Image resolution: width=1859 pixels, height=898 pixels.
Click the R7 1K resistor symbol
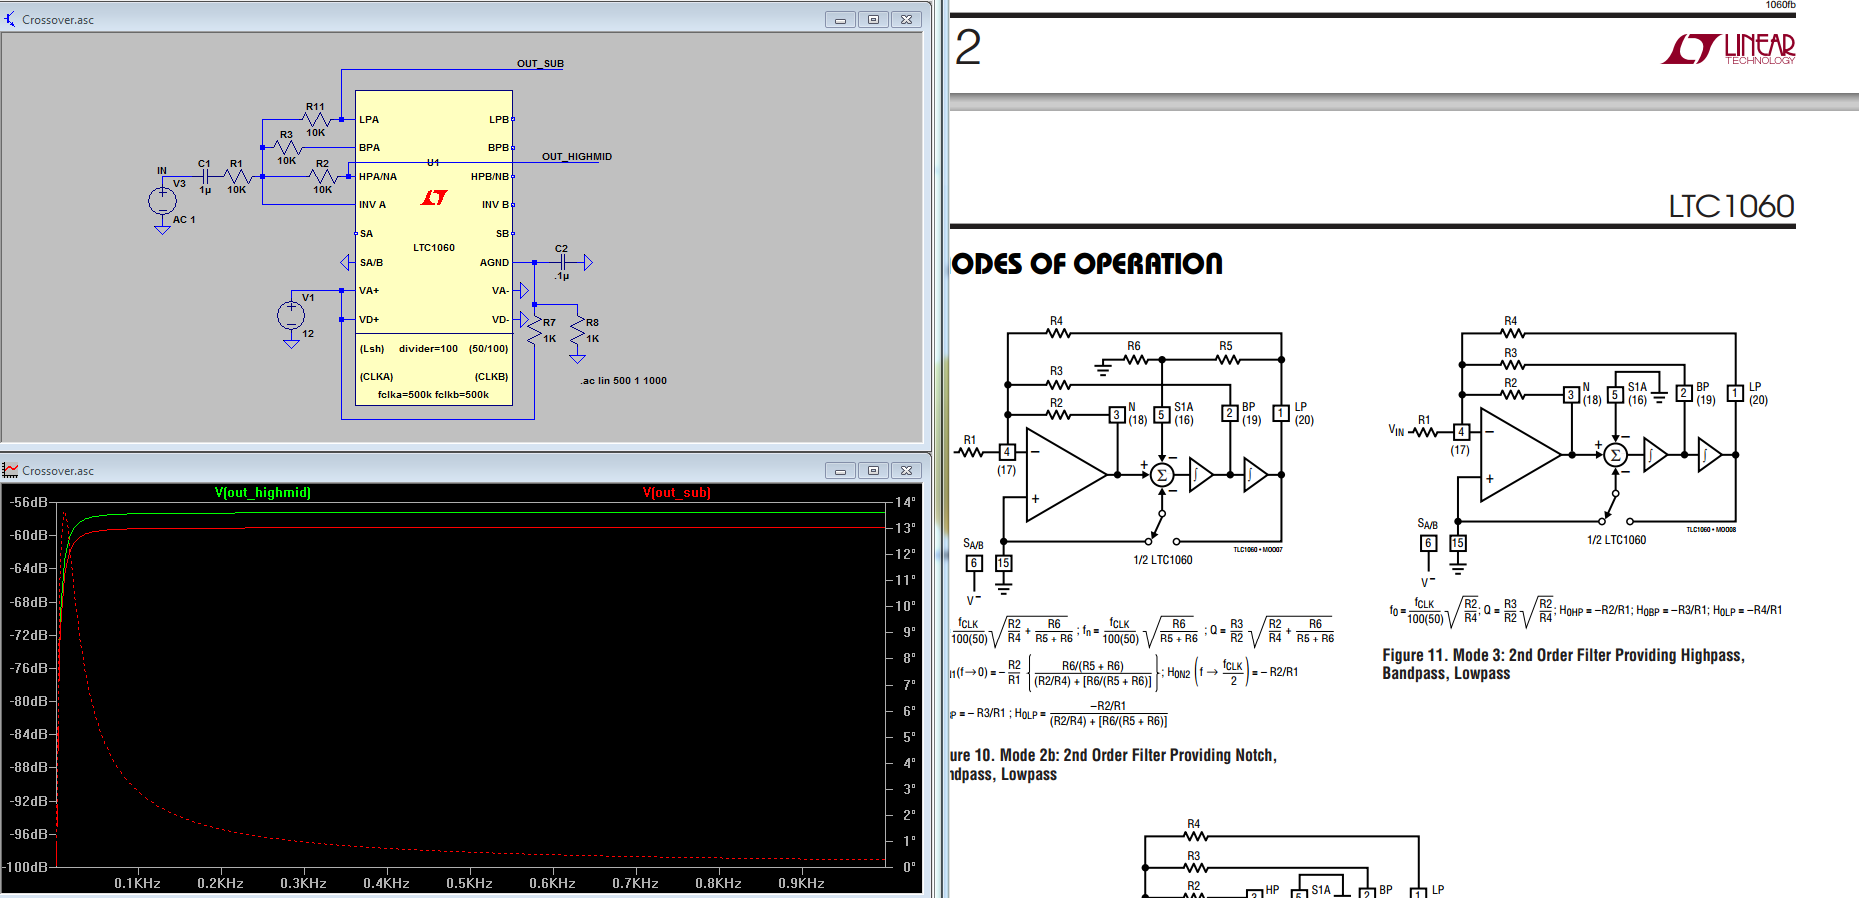click(x=535, y=329)
